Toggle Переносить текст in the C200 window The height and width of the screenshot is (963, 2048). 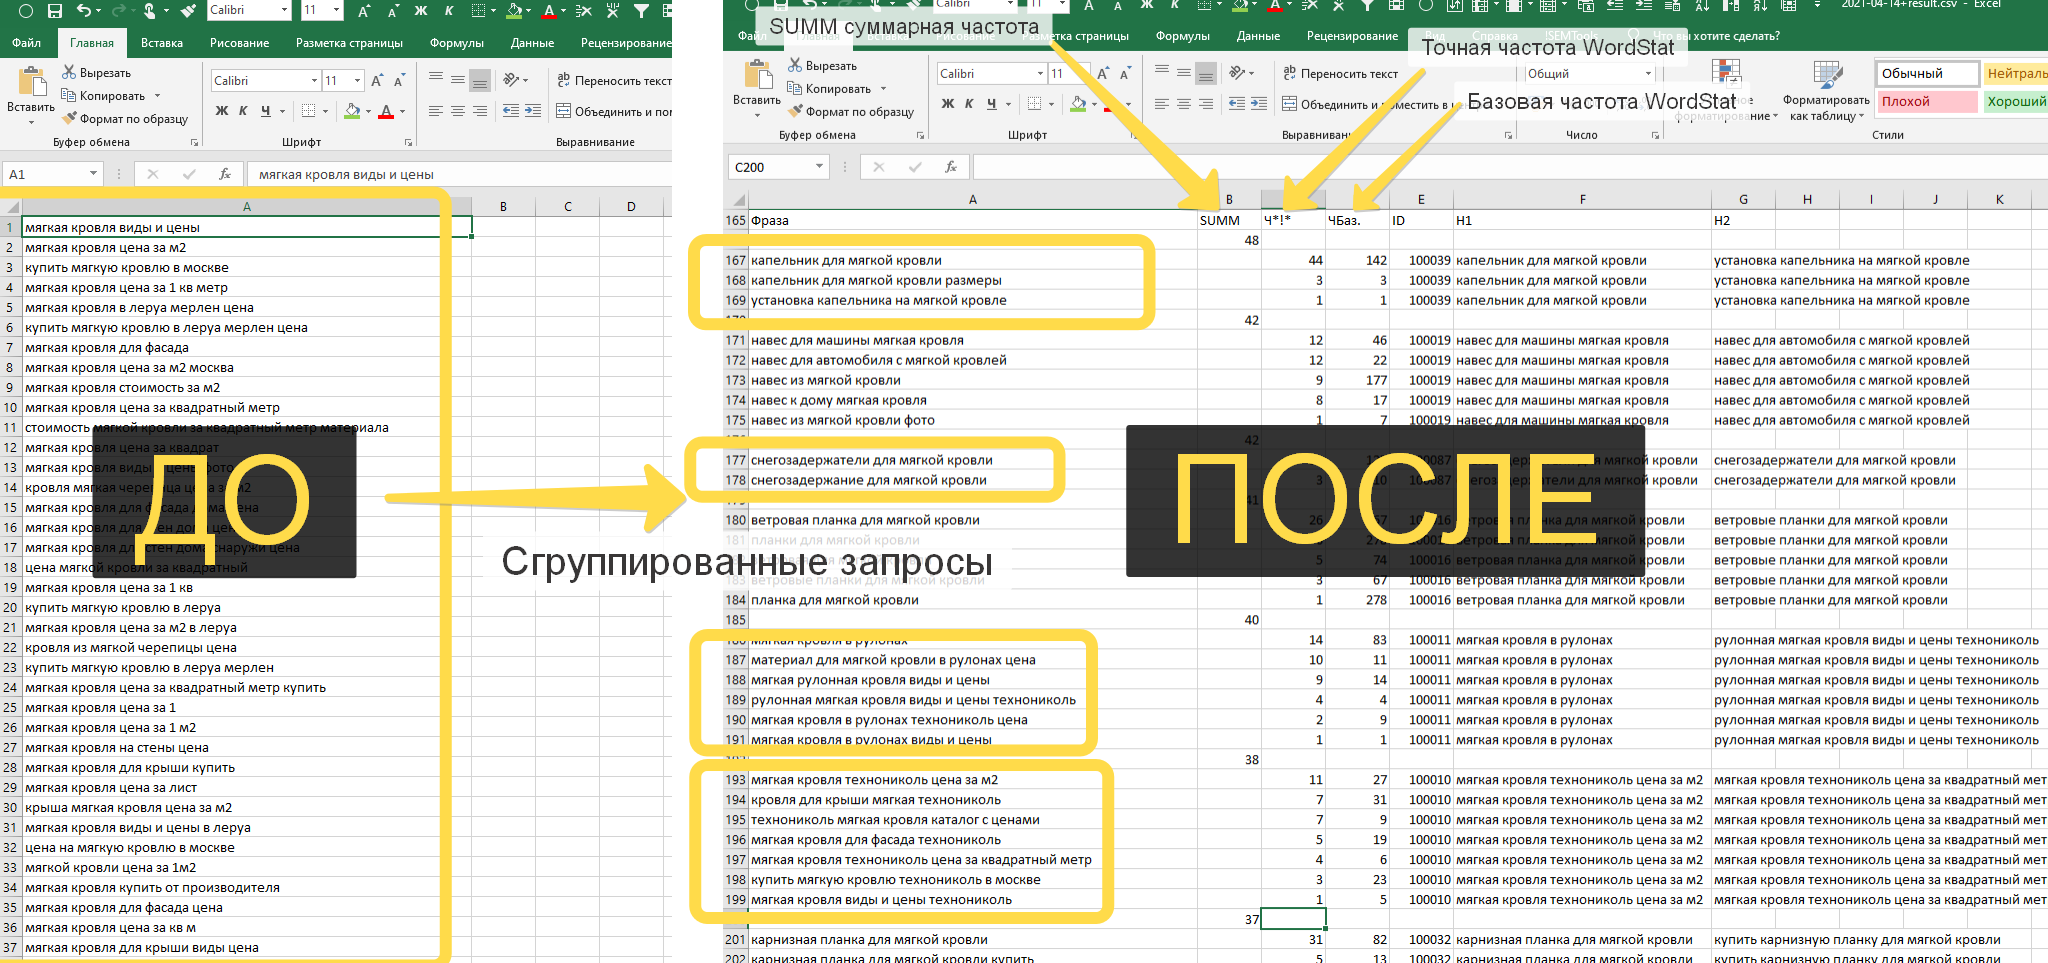tap(1339, 73)
